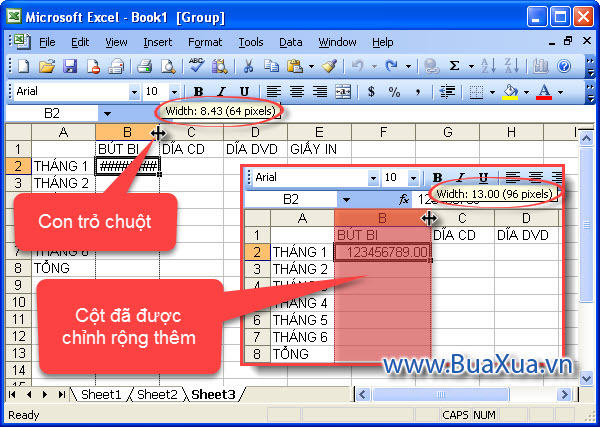This screenshot has height=427, width=600.
Task: Insert Hyperlink using the globe link icon
Action: pos(431,67)
